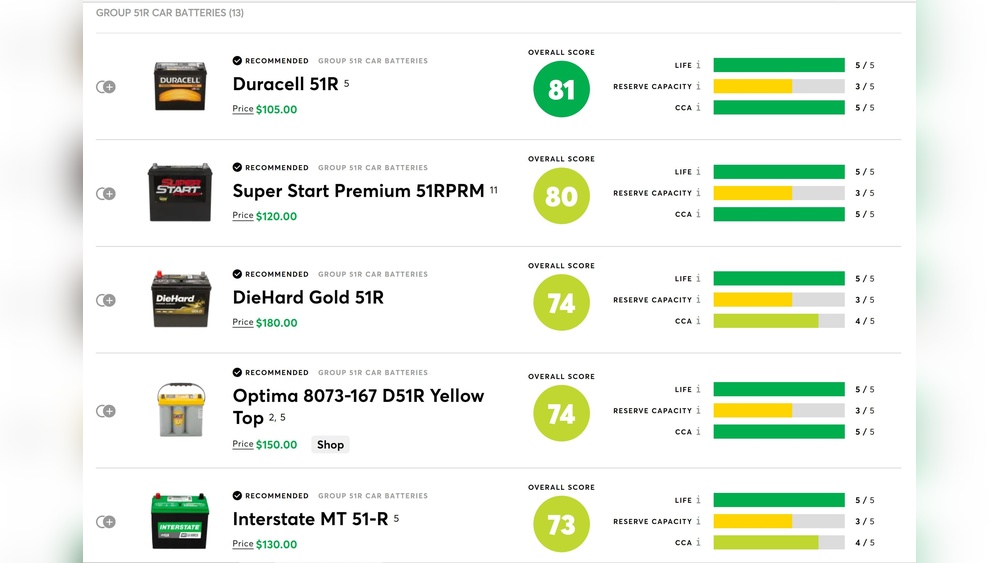Click the Interstate MT 51-R battery thumbnail
Viewport: 1000px width, 563px height.
180,521
